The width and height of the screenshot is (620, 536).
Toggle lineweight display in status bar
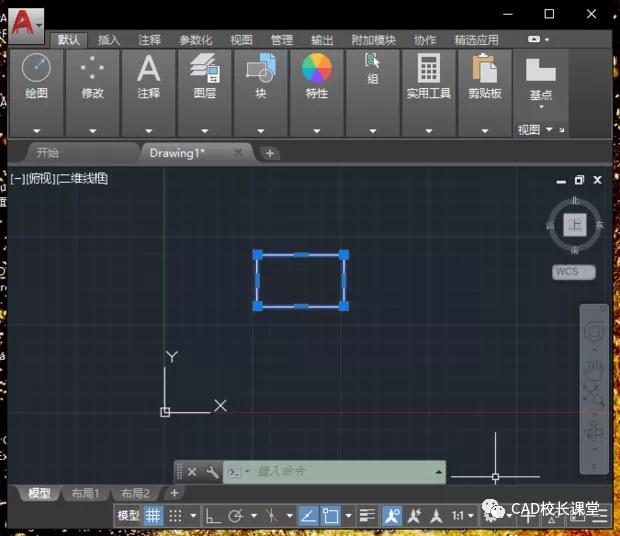[x=367, y=516]
